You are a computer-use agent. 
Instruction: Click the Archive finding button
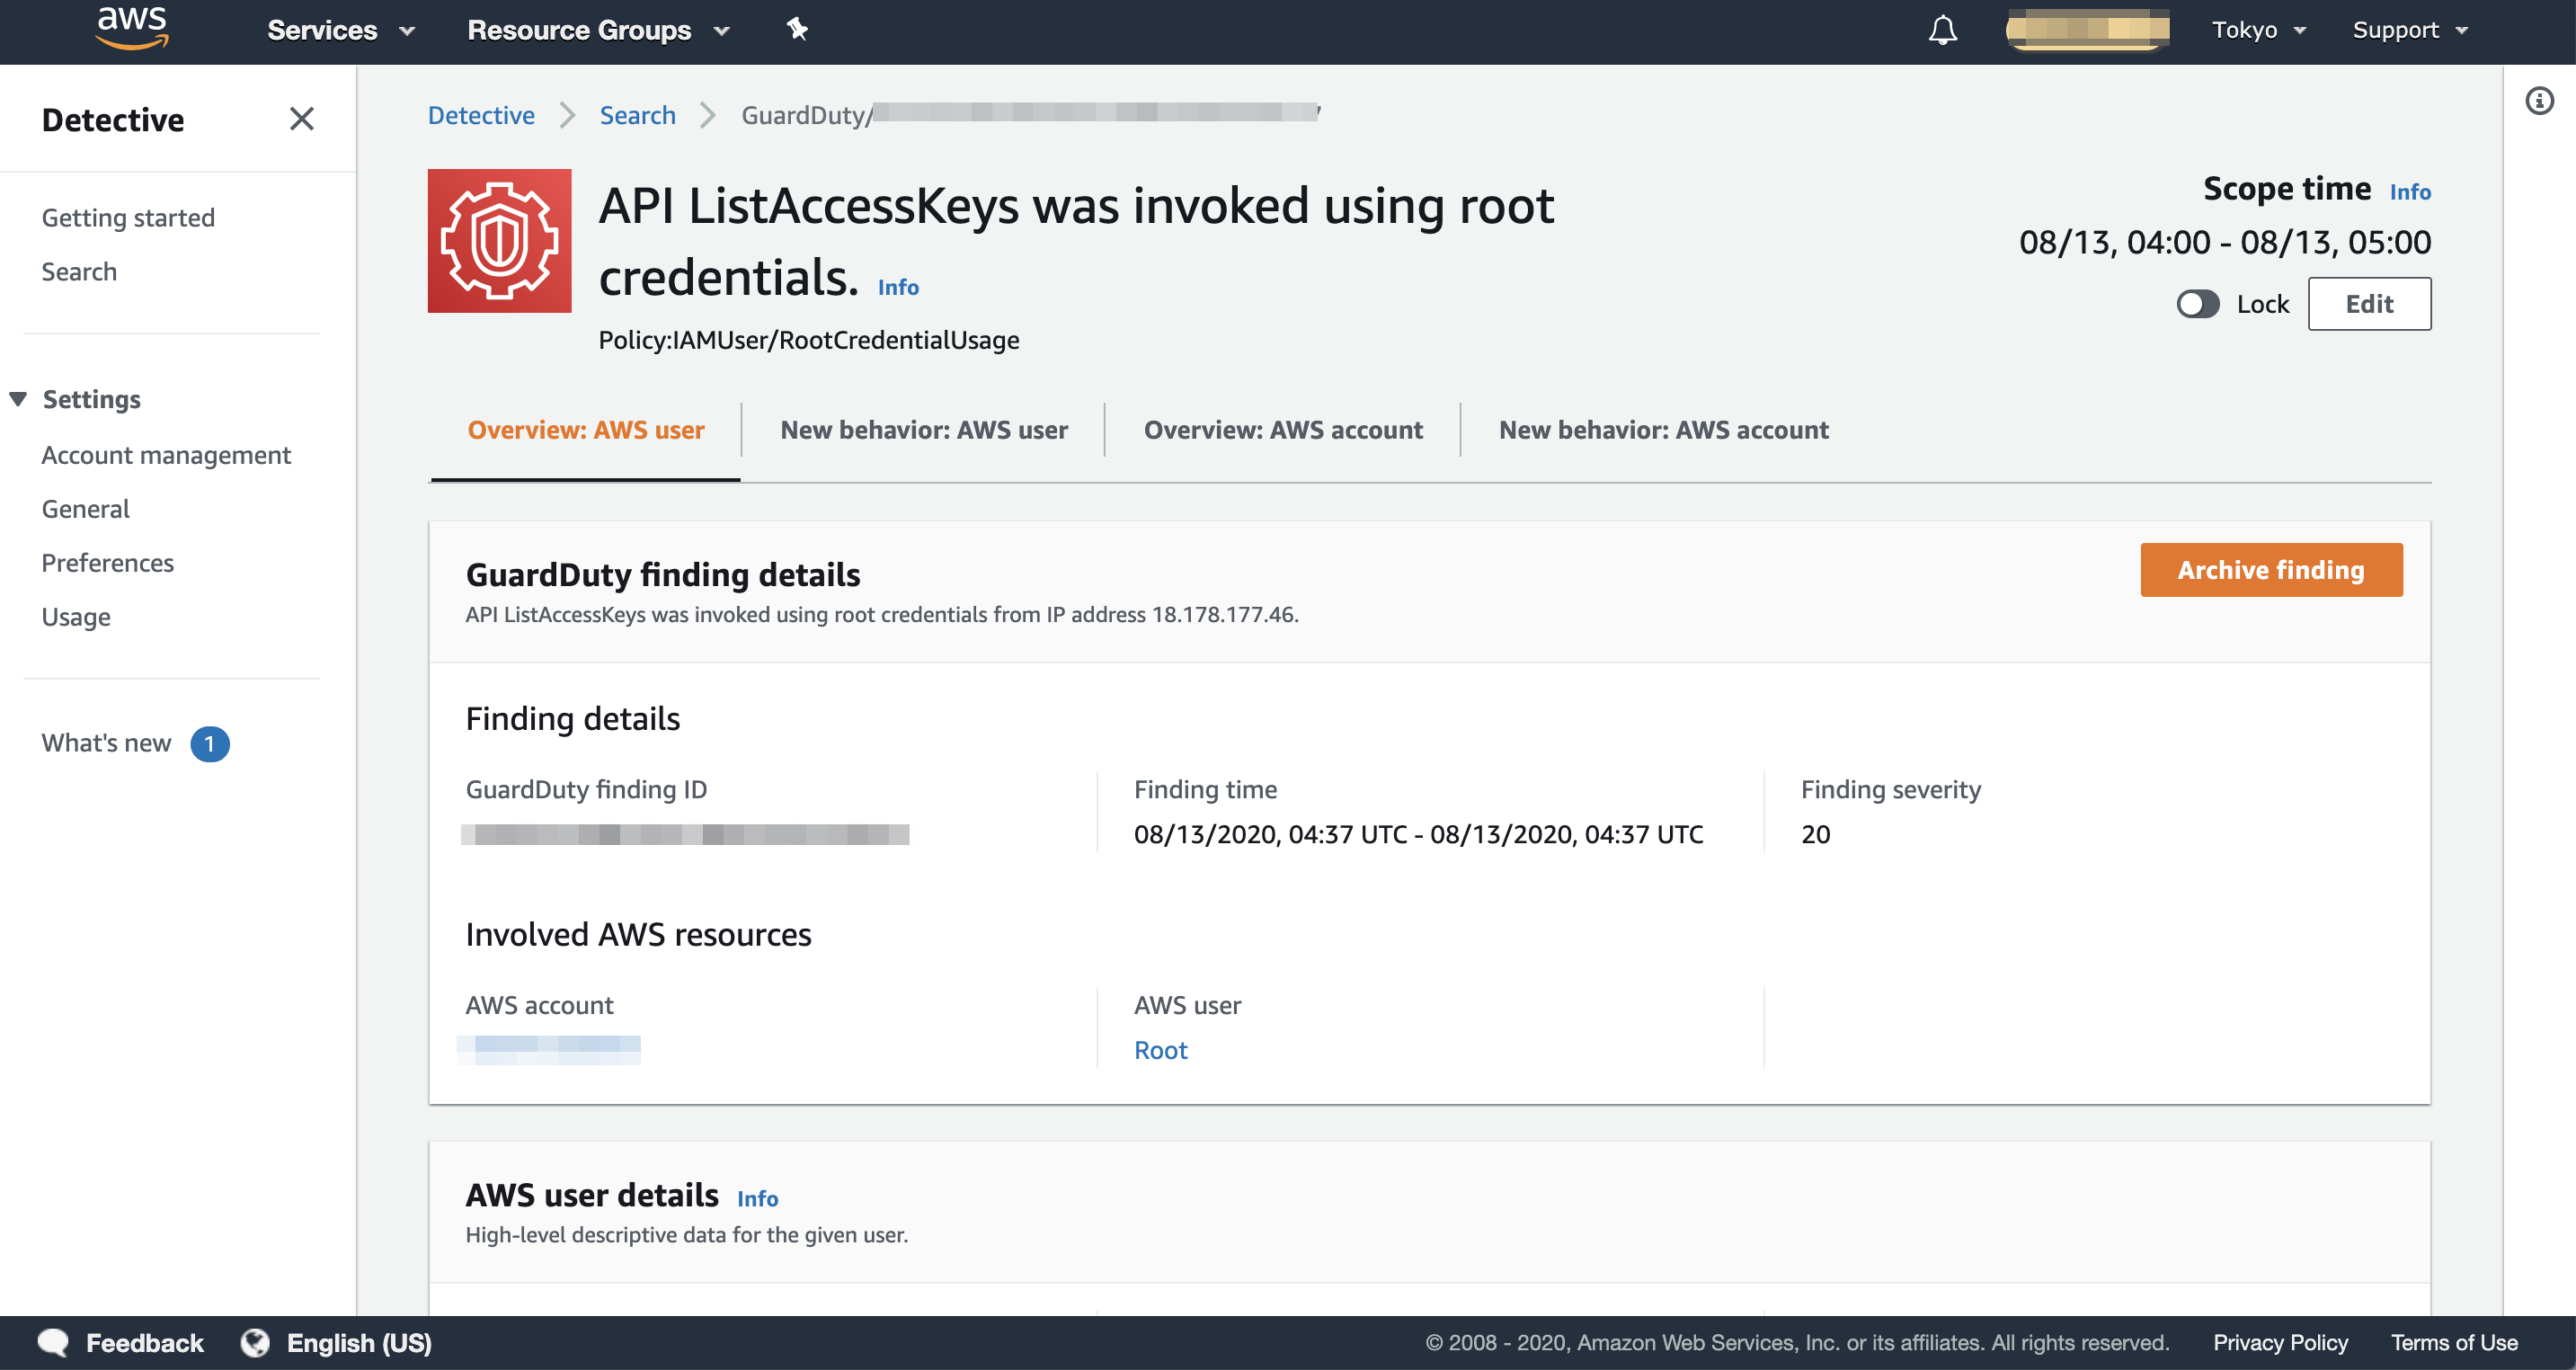coord(2270,570)
